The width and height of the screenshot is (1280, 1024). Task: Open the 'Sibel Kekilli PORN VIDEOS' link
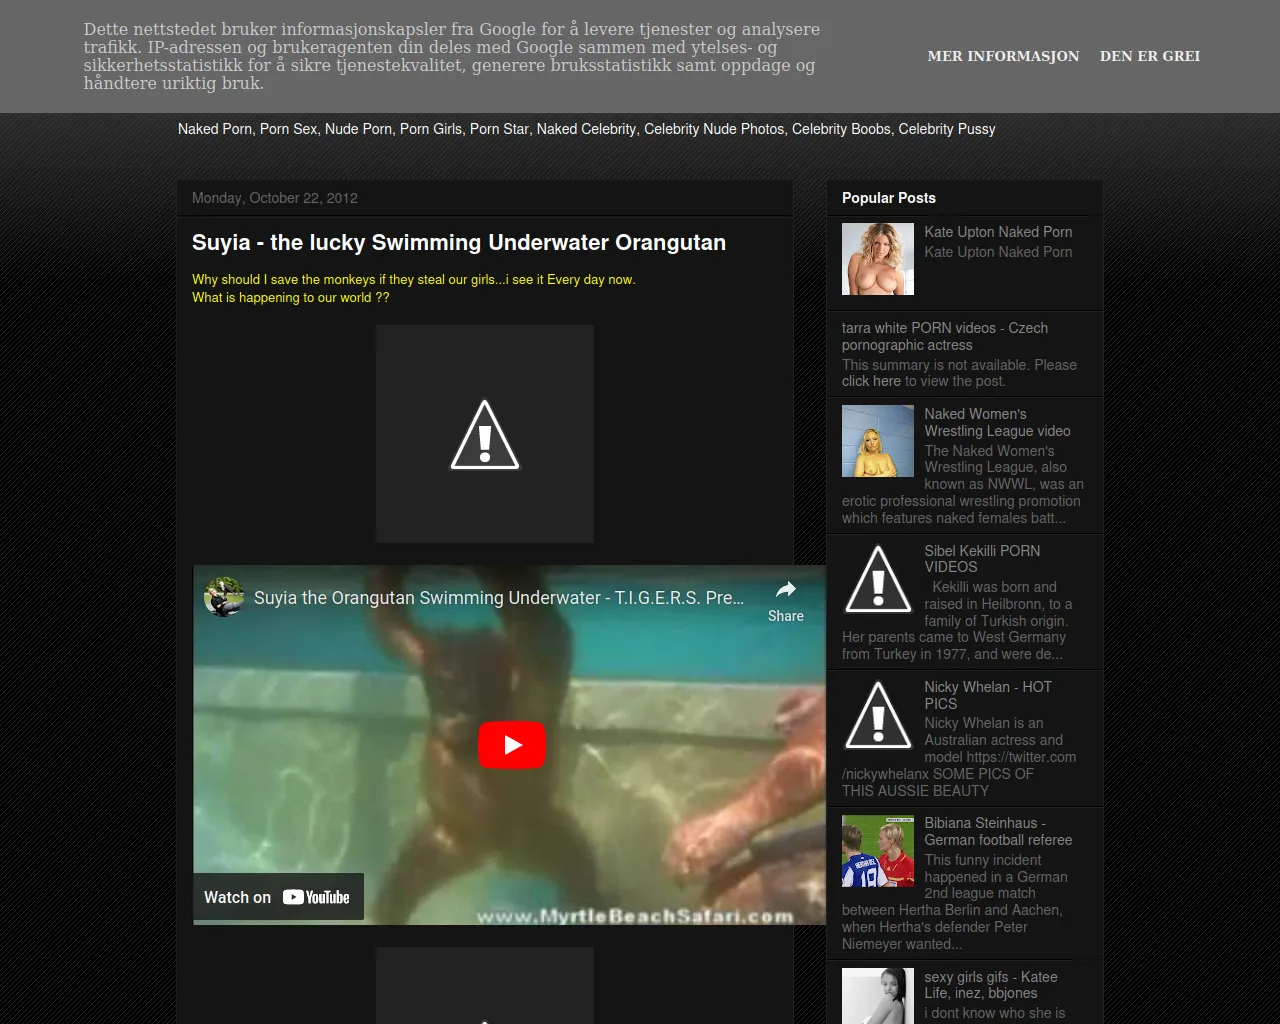(982, 559)
